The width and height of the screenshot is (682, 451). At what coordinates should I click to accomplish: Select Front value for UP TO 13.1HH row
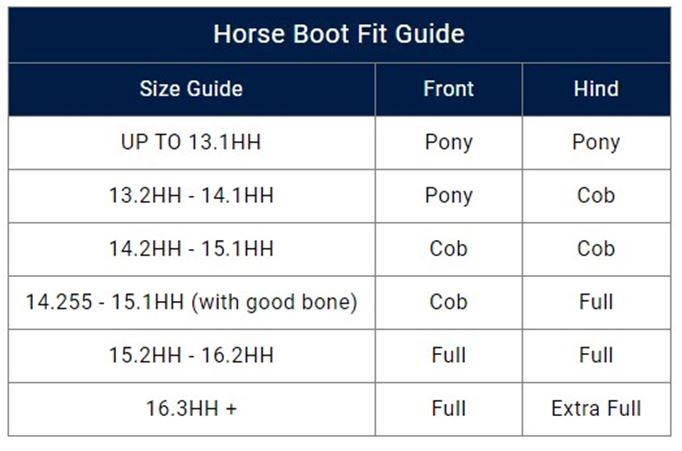tap(448, 142)
